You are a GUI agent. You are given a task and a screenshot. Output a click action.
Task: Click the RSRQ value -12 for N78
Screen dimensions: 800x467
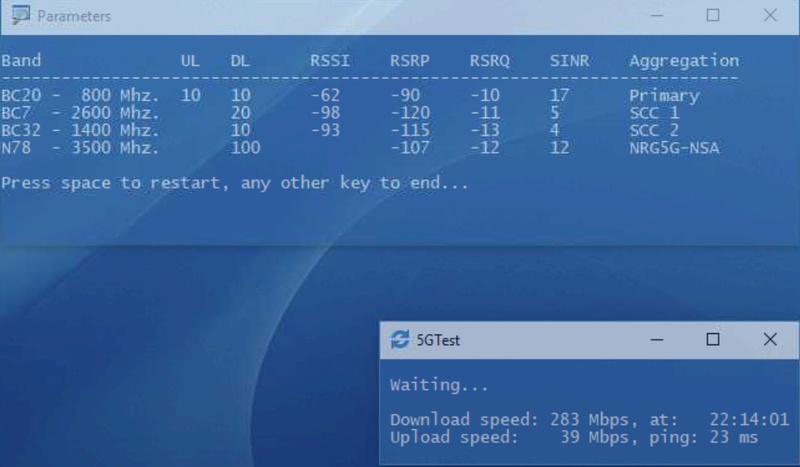coord(485,148)
